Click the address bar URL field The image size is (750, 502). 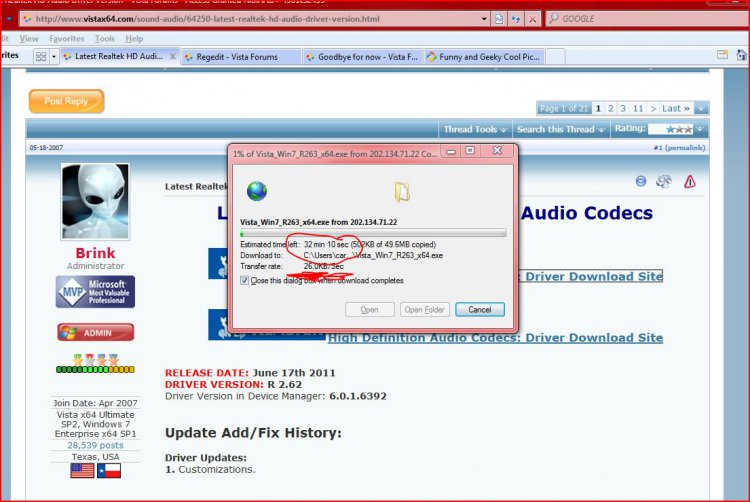point(256,19)
